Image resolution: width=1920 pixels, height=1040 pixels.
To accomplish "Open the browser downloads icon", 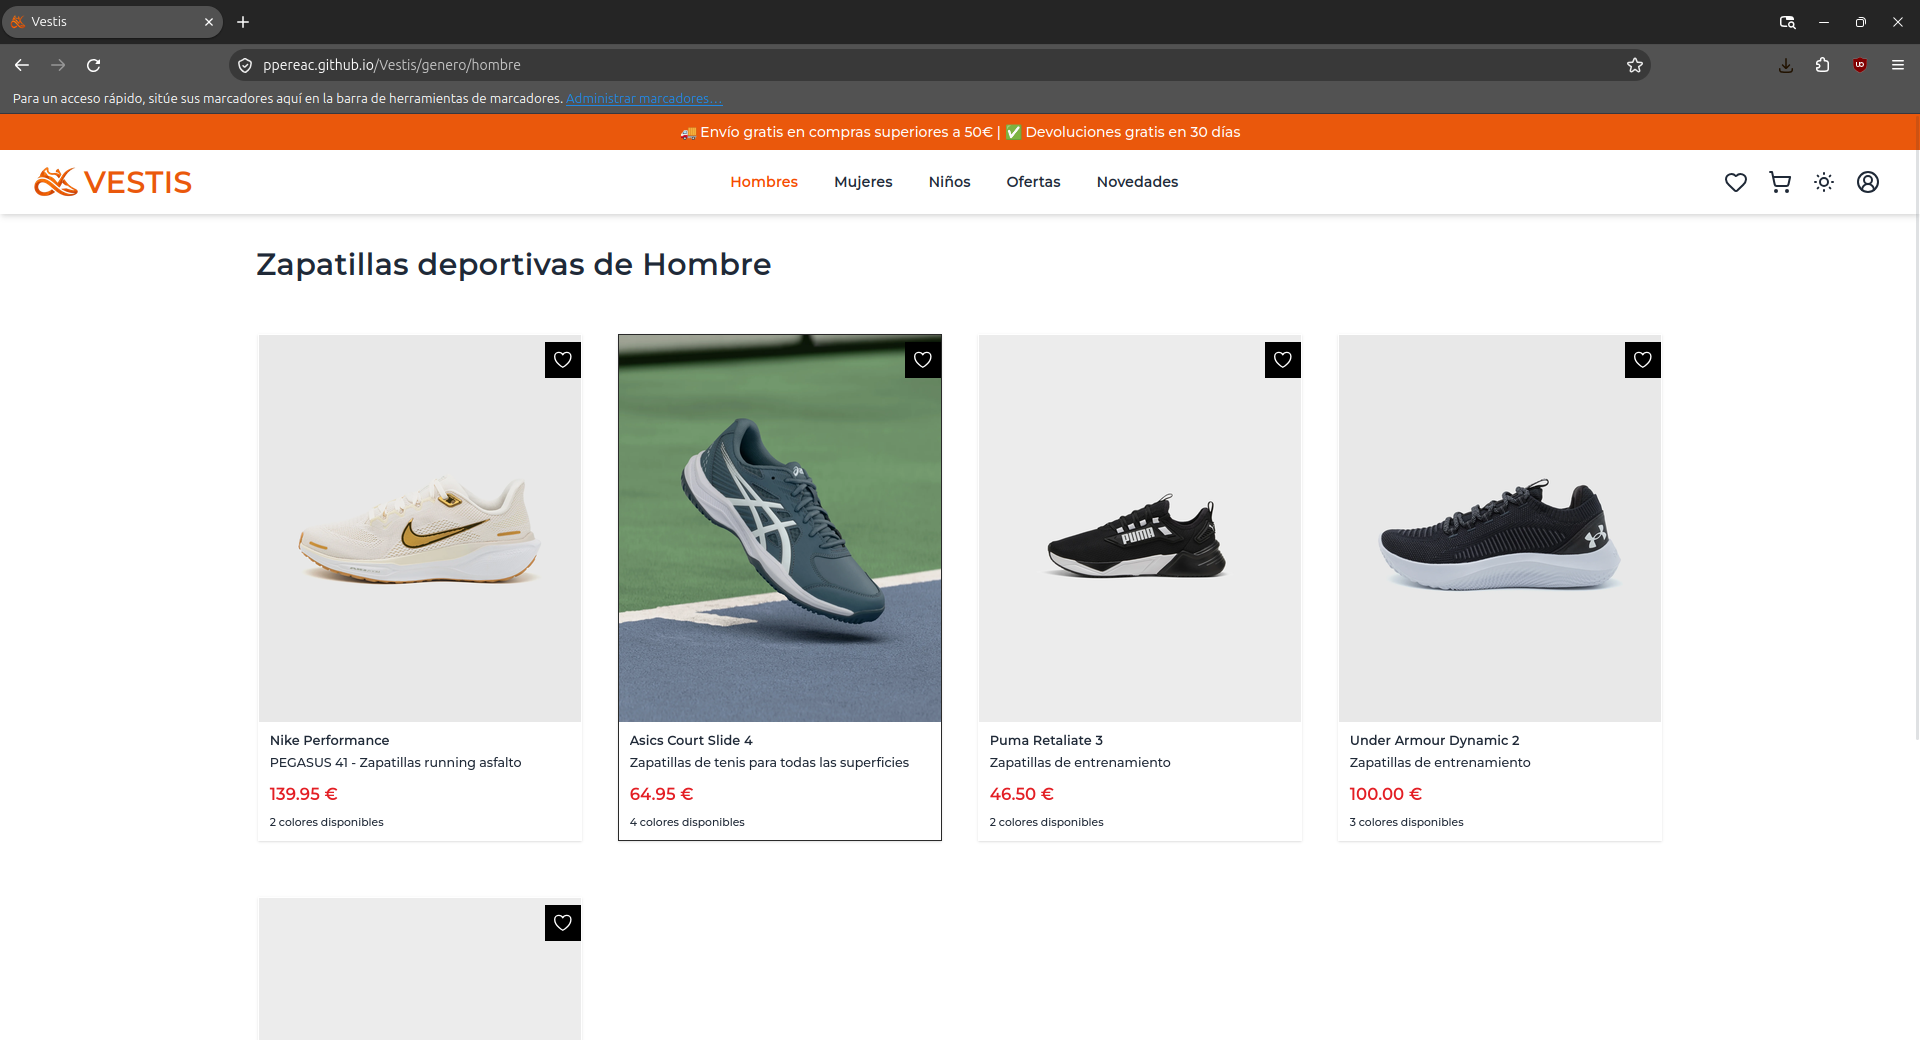I will click(x=1785, y=65).
